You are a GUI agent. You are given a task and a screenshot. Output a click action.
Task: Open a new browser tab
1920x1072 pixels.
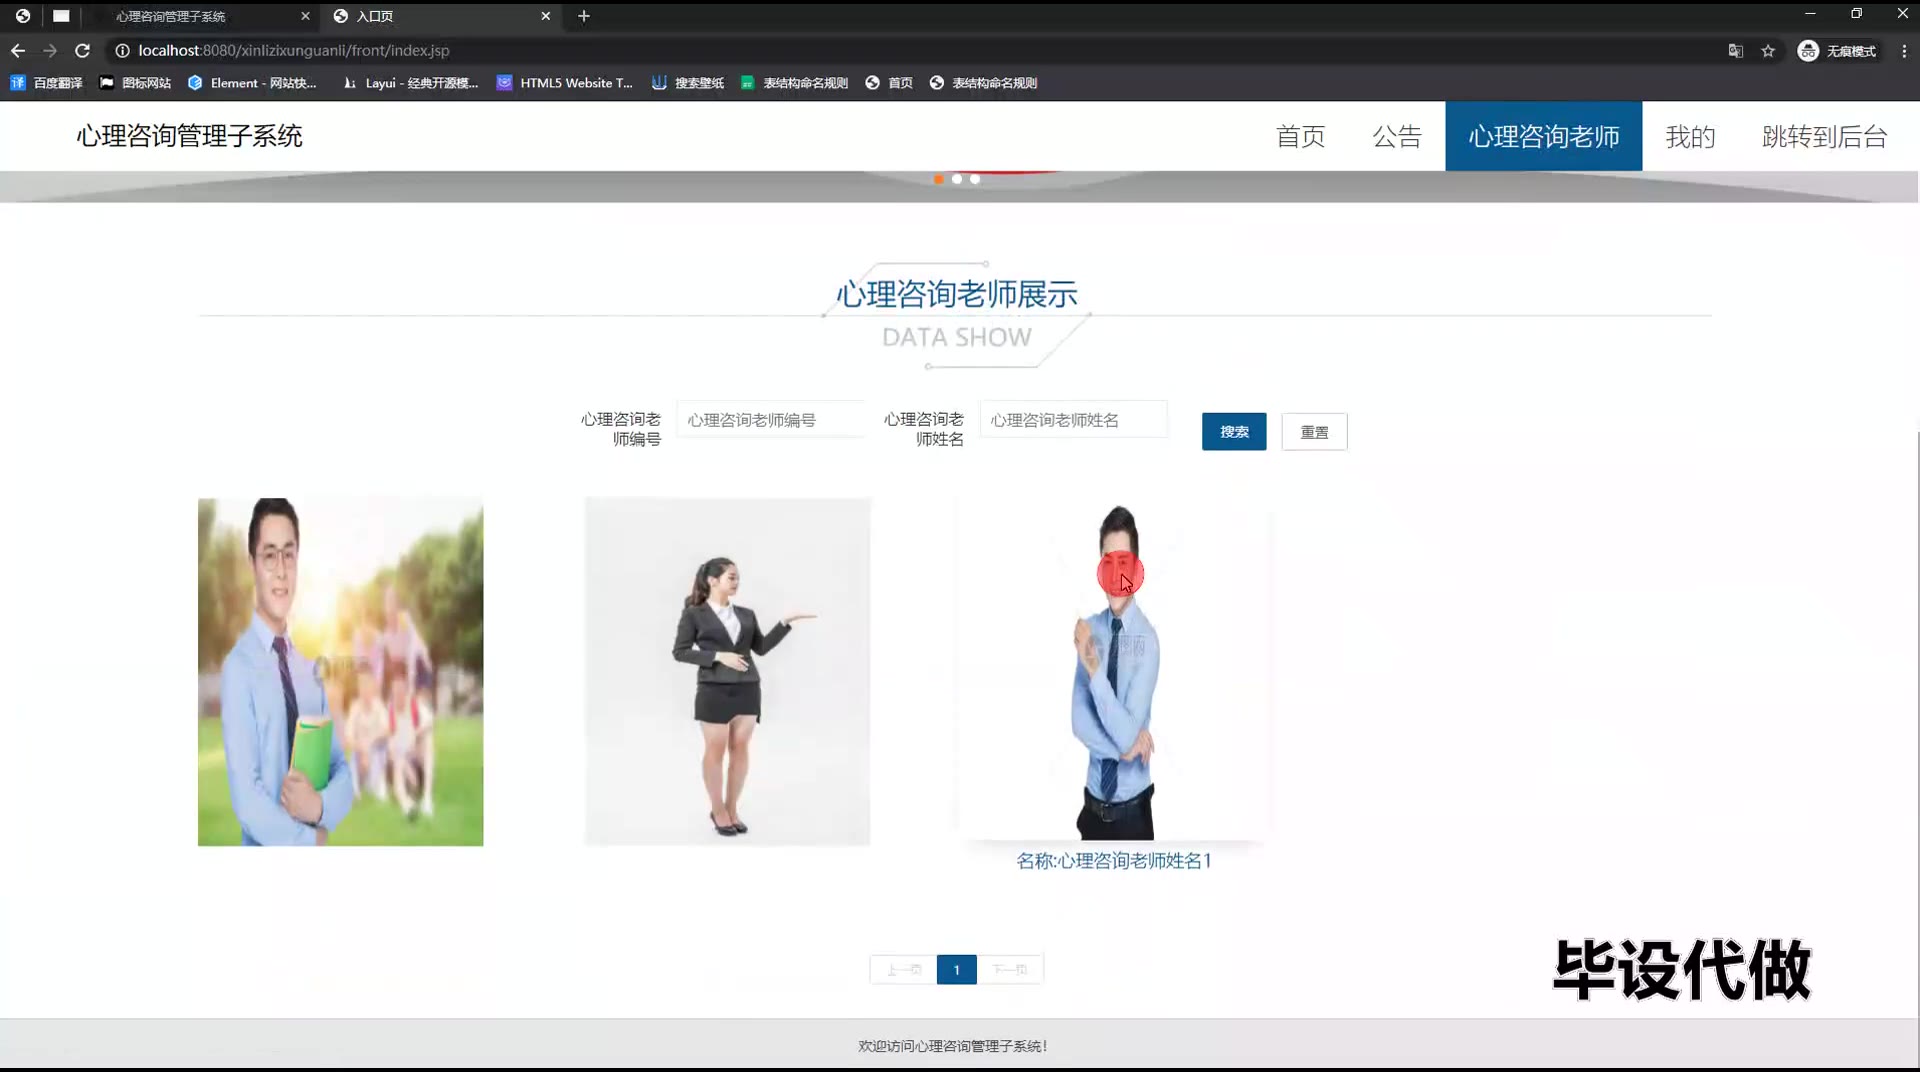(x=584, y=16)
